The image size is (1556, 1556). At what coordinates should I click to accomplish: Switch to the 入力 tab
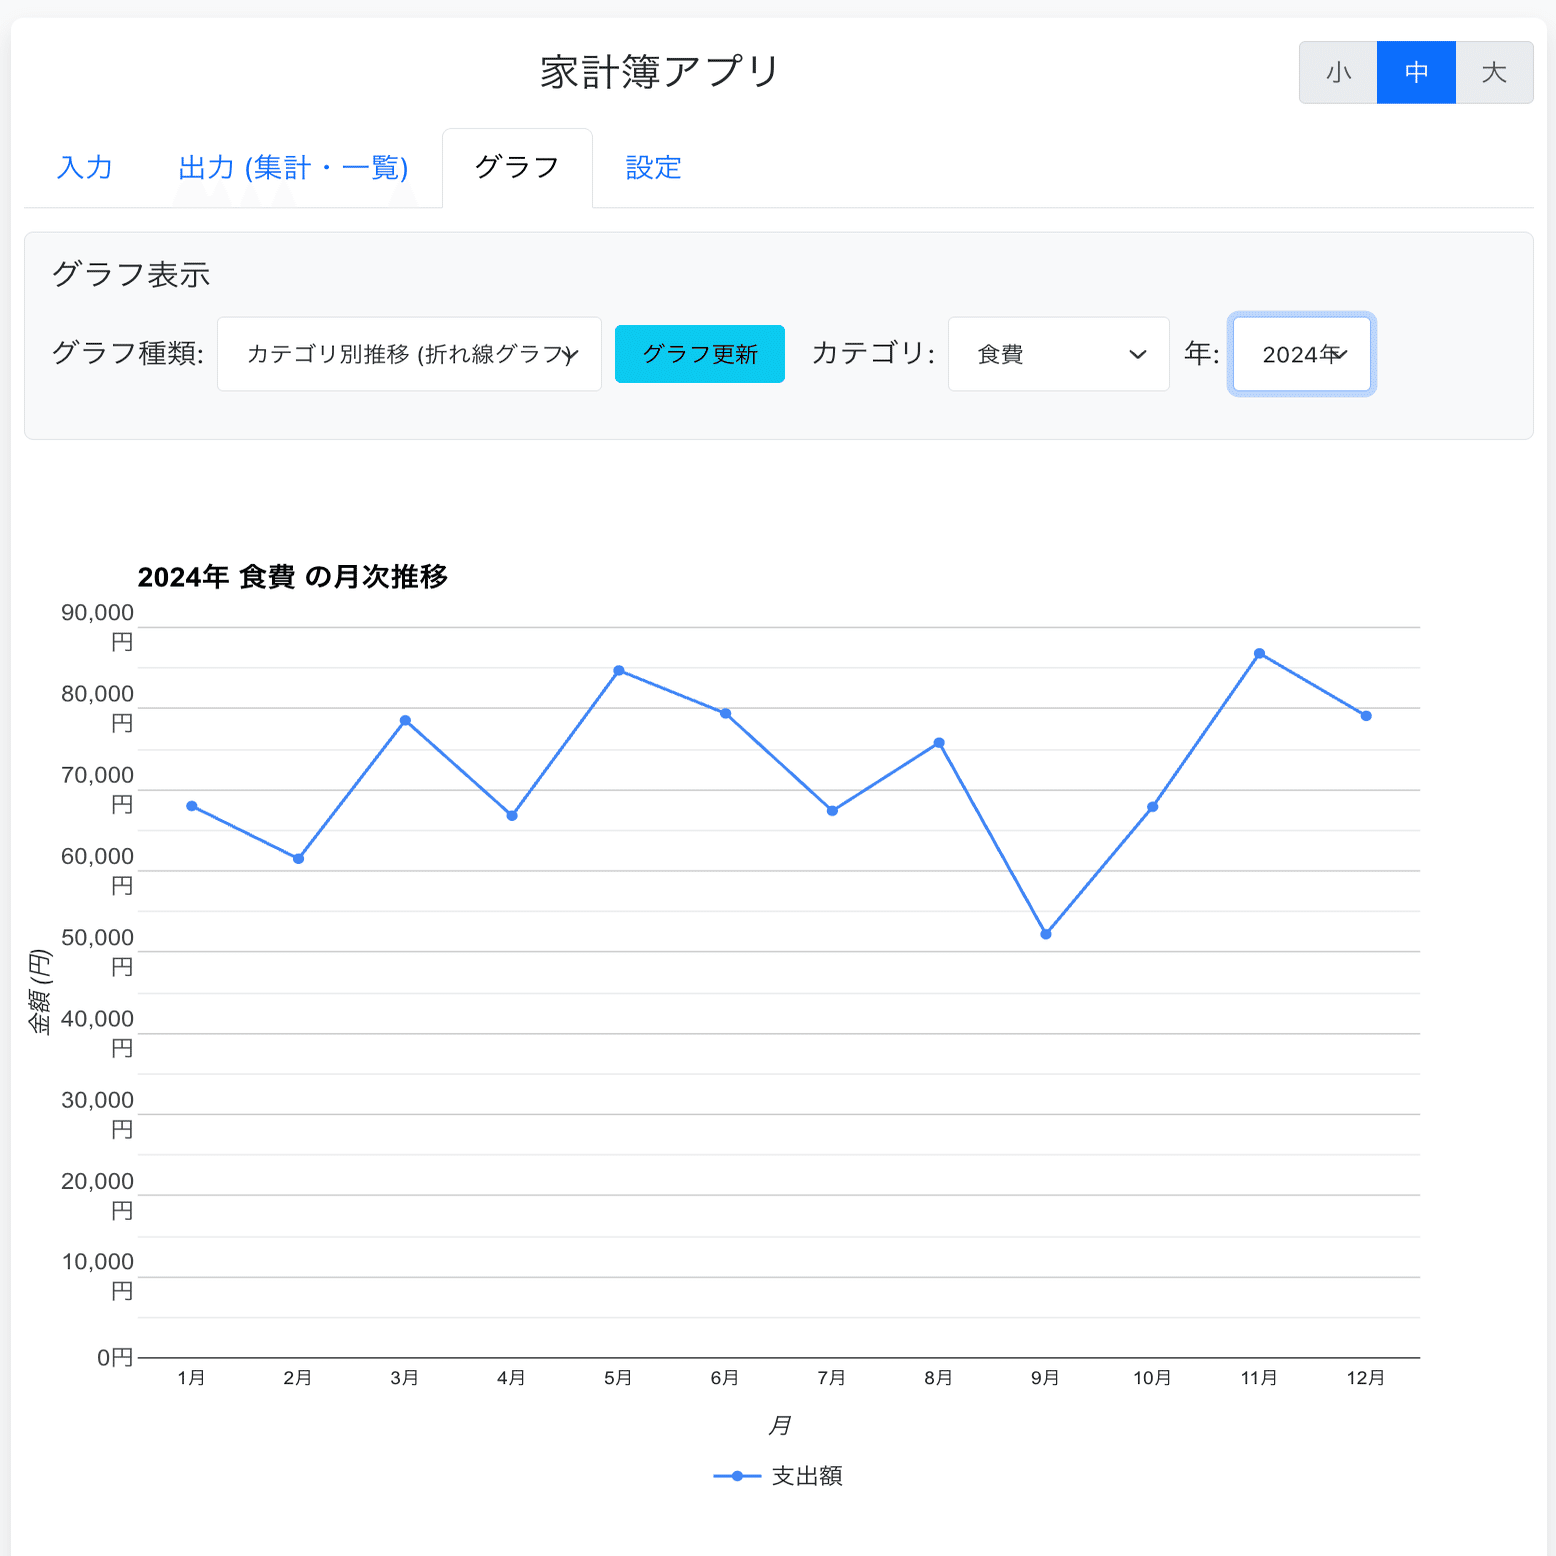pyautogui.click(x=86, y=167)
